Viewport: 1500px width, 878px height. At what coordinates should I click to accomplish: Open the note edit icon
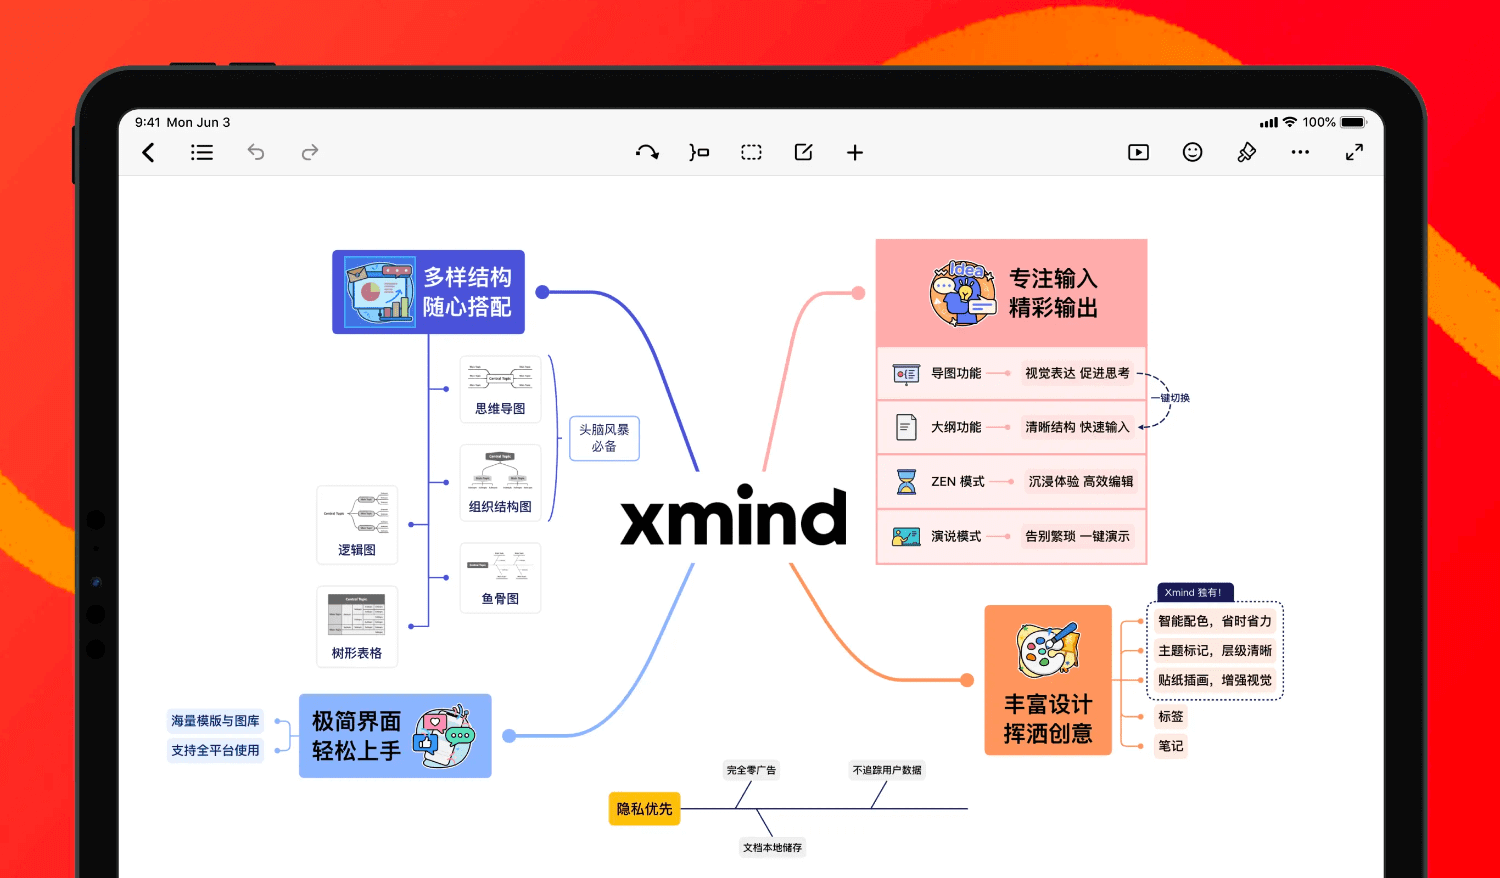coord(803,152)
